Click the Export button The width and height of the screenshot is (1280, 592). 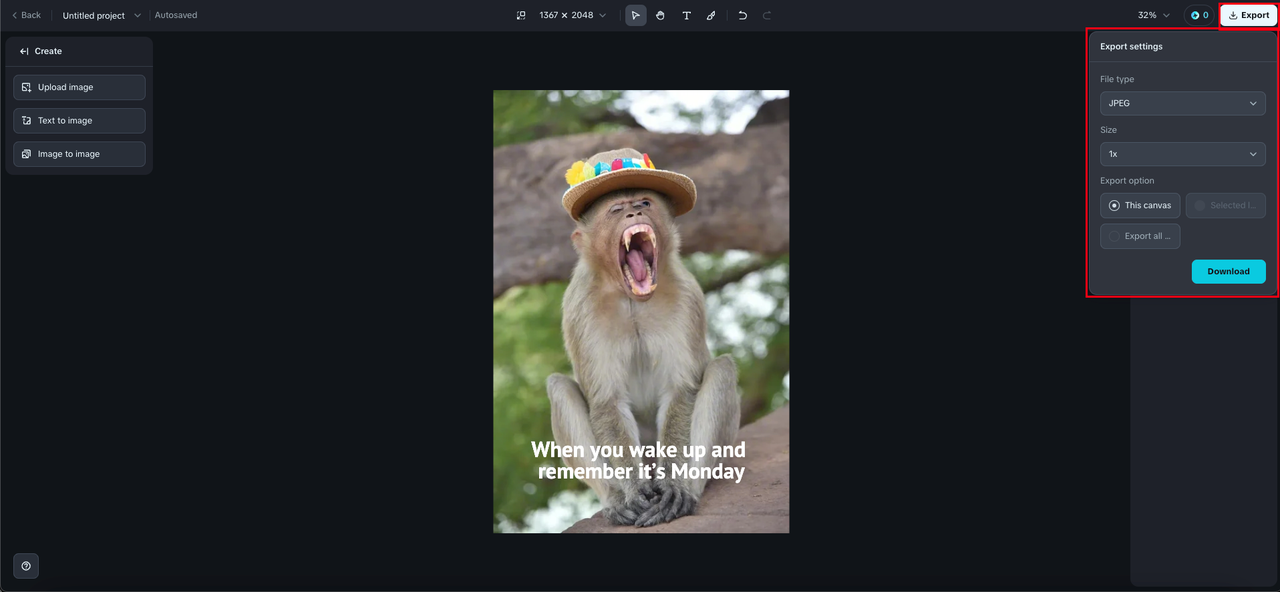pyautogui.click(x=1249, y=15)
